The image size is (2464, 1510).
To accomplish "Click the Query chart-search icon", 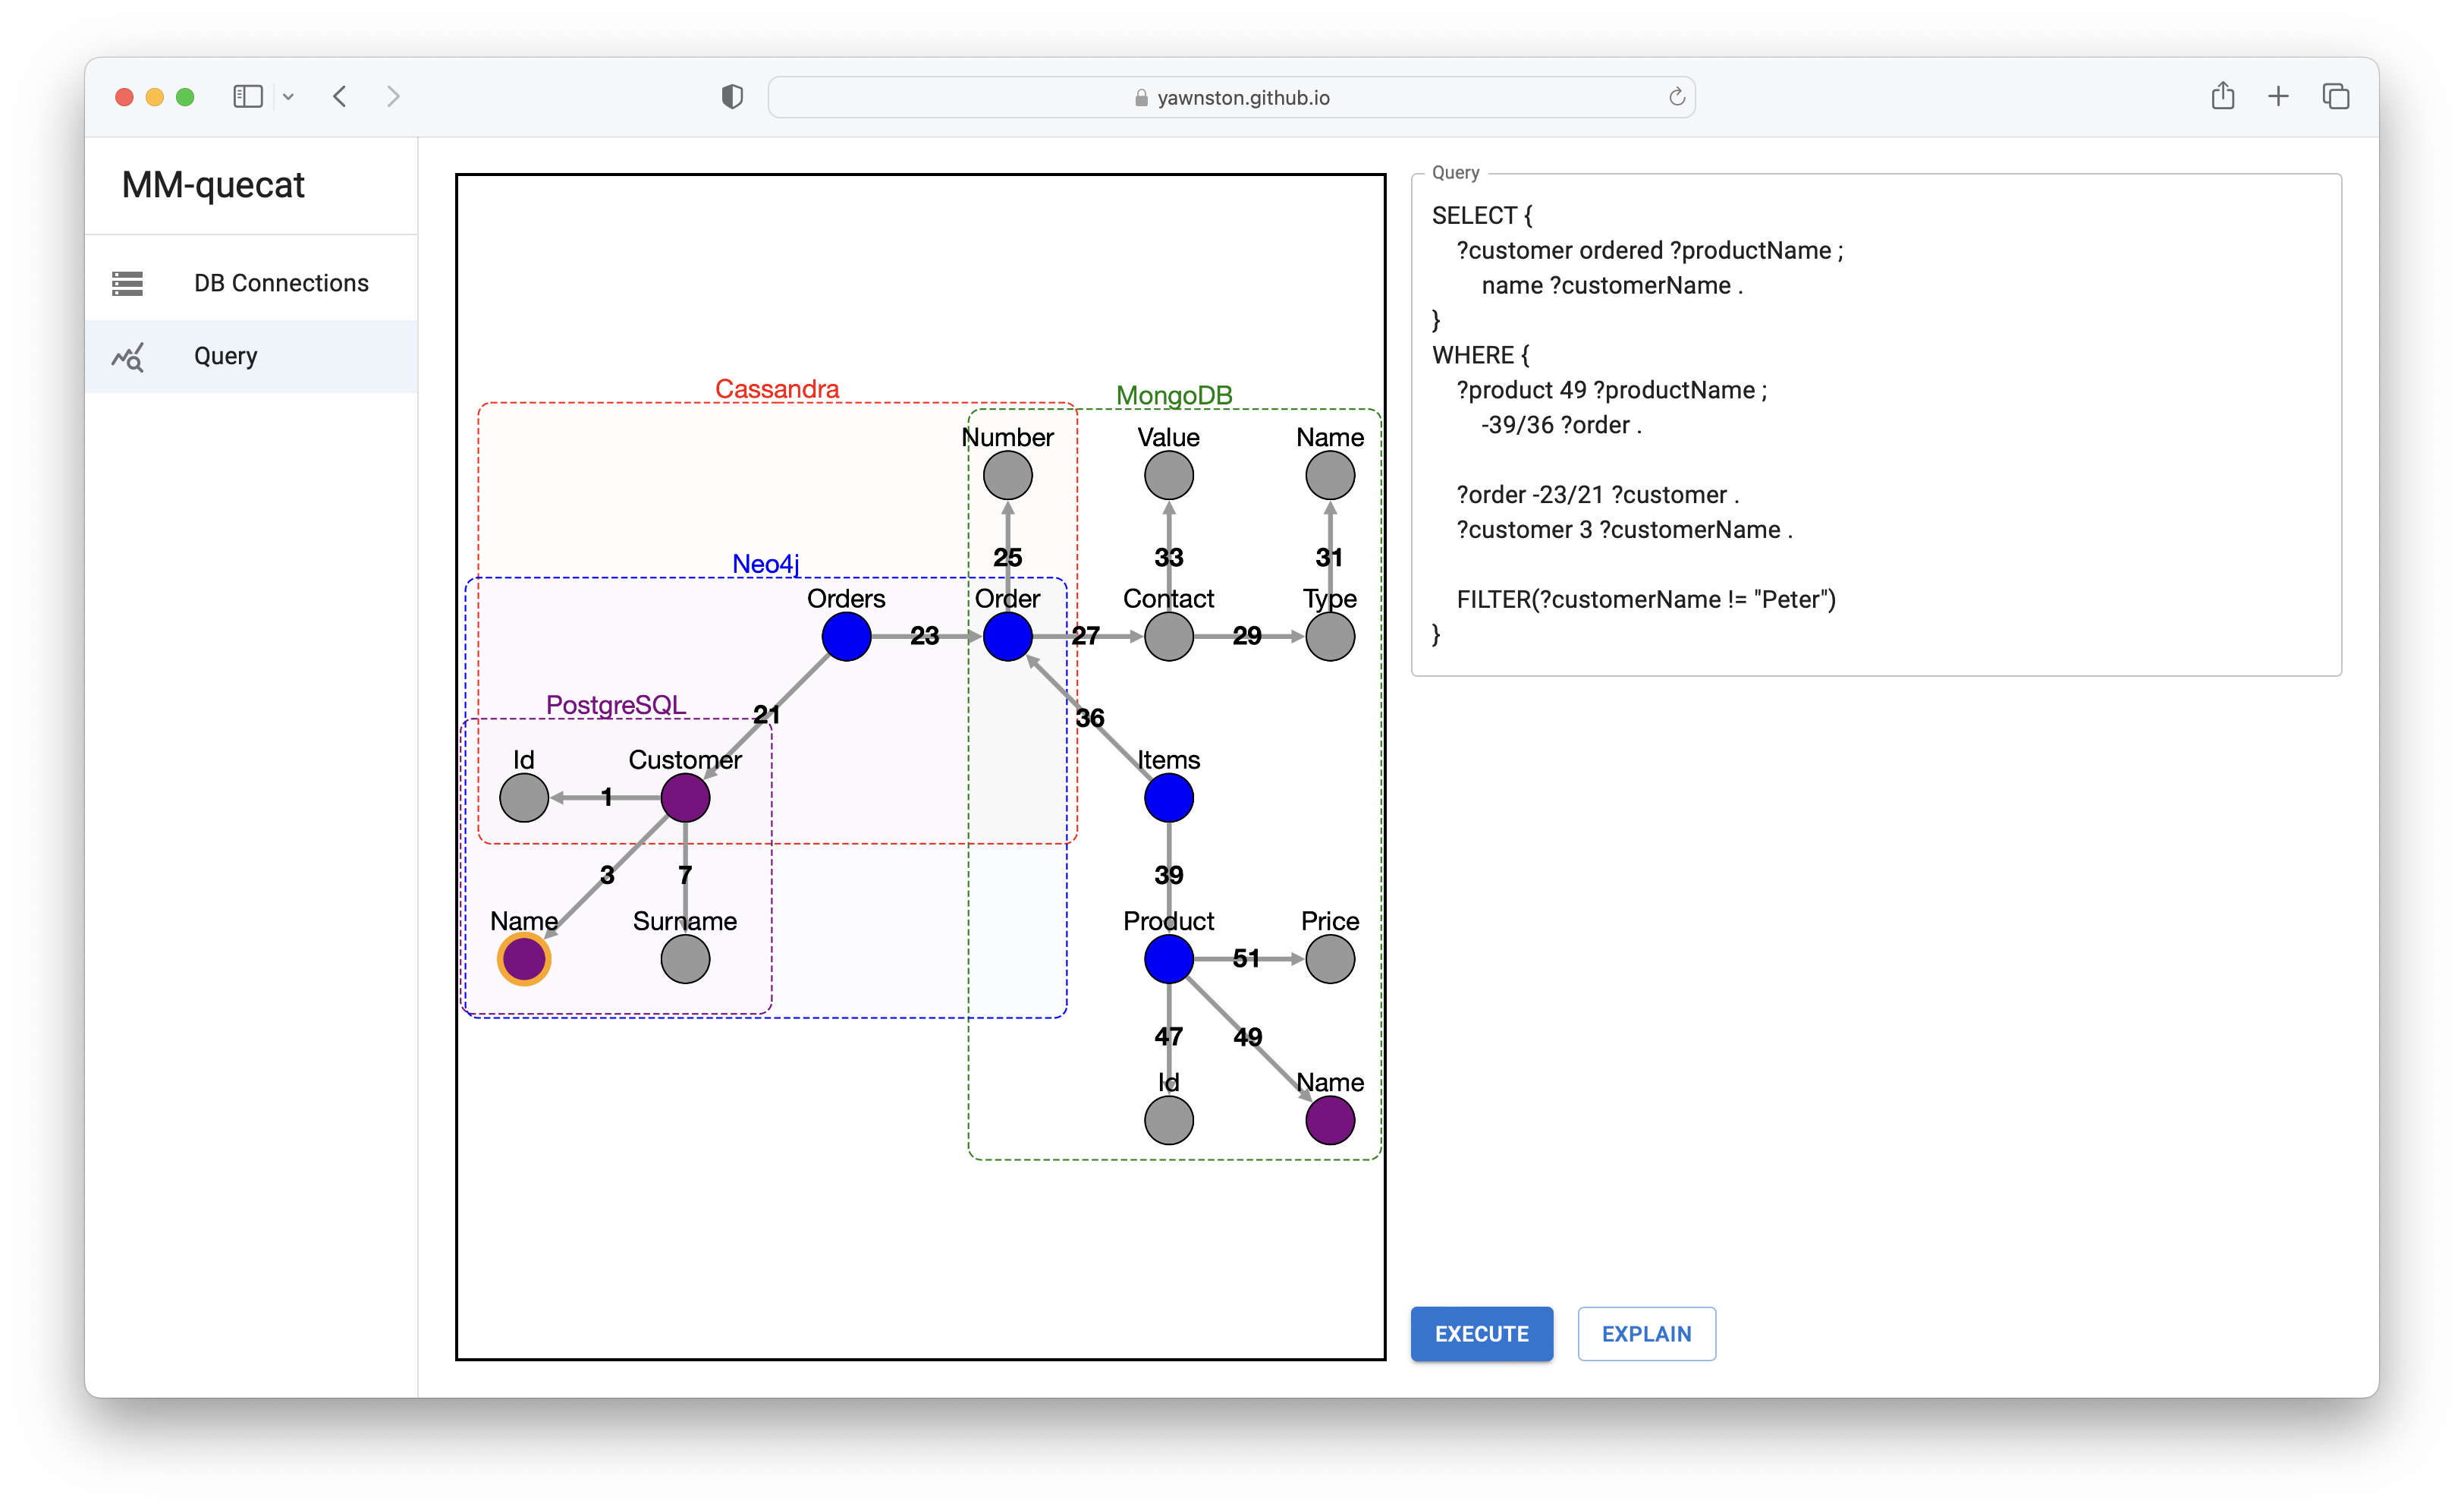I will (x=128, y=356).
